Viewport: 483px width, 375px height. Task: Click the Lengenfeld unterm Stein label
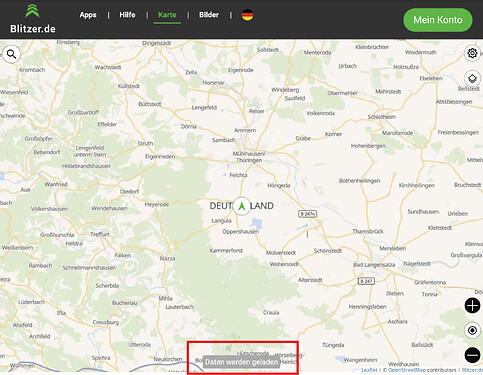tap(90, 151)
